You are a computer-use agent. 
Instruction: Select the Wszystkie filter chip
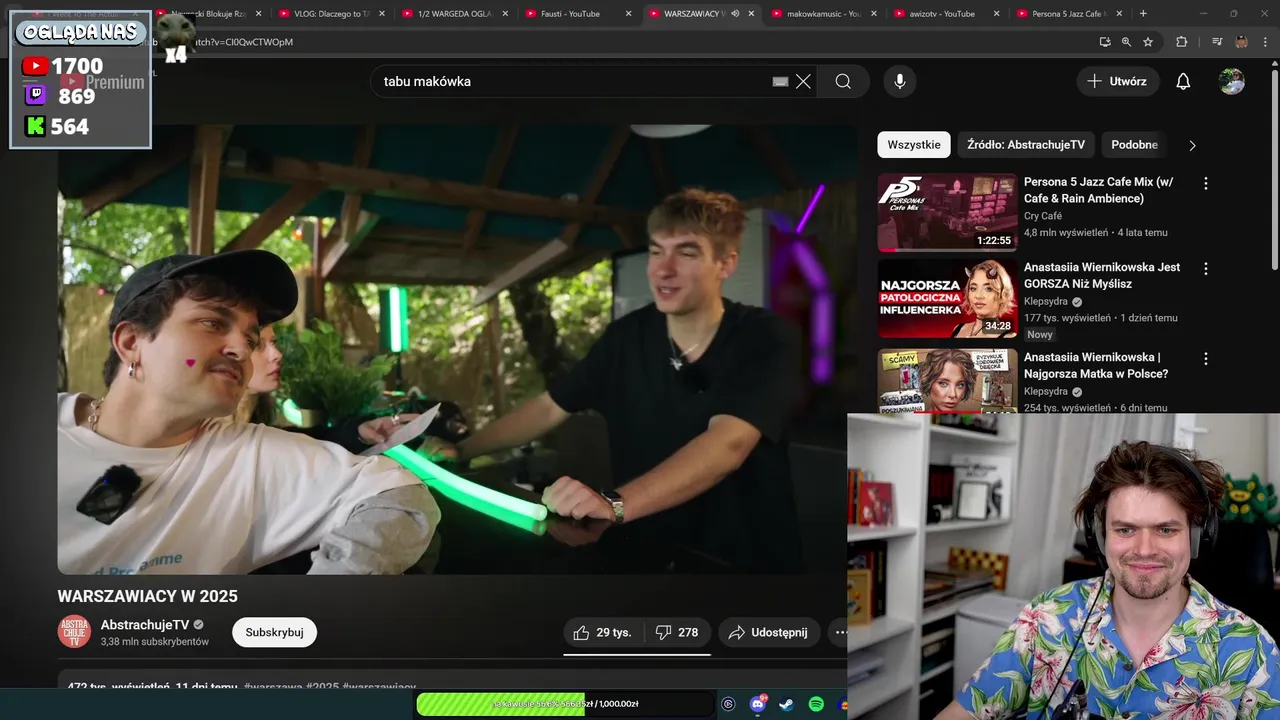pos(914,145)
